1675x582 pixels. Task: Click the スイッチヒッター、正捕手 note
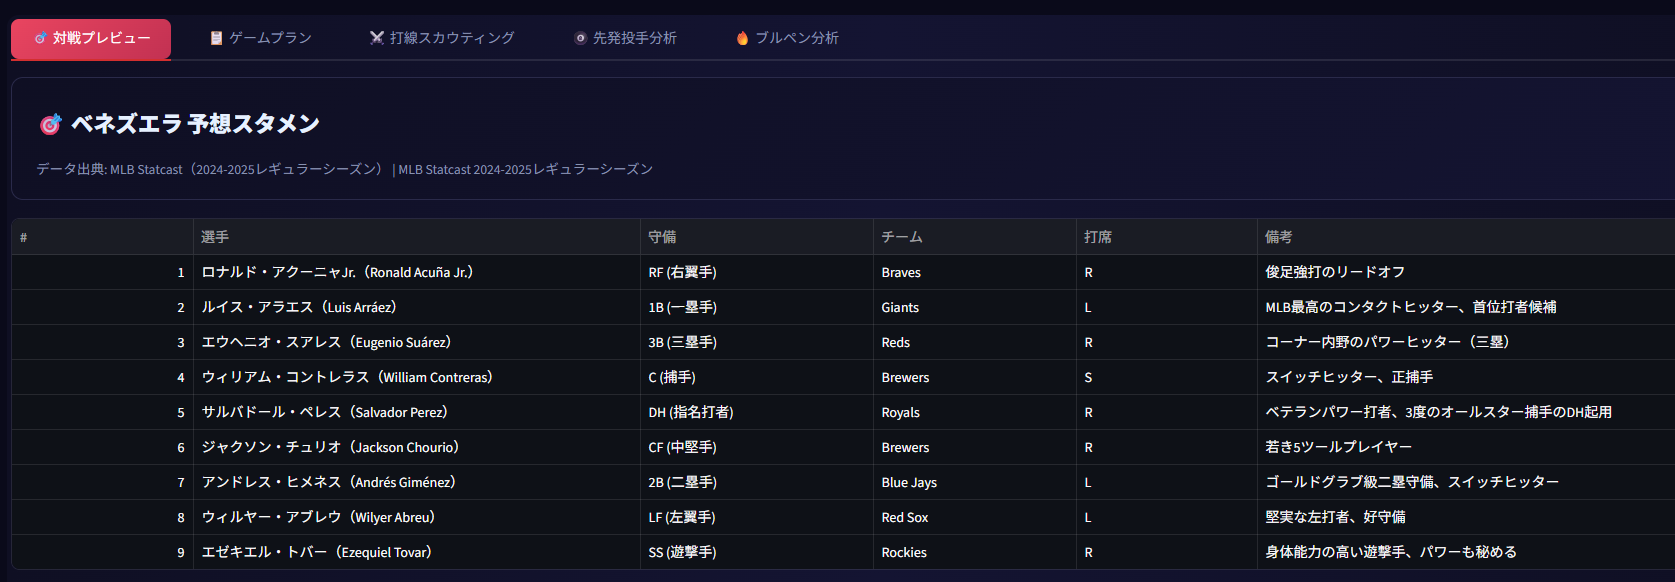coord(1466,377)
